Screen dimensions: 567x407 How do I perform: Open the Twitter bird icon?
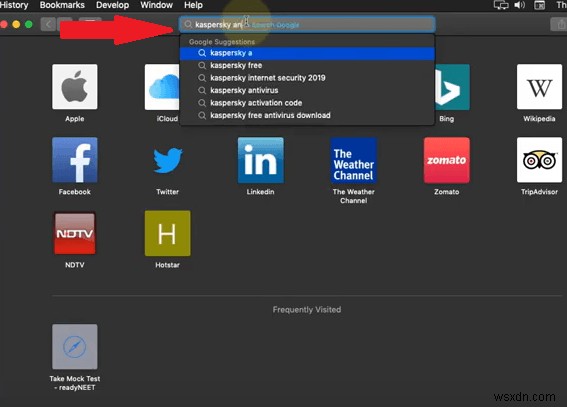coord(167,160)
